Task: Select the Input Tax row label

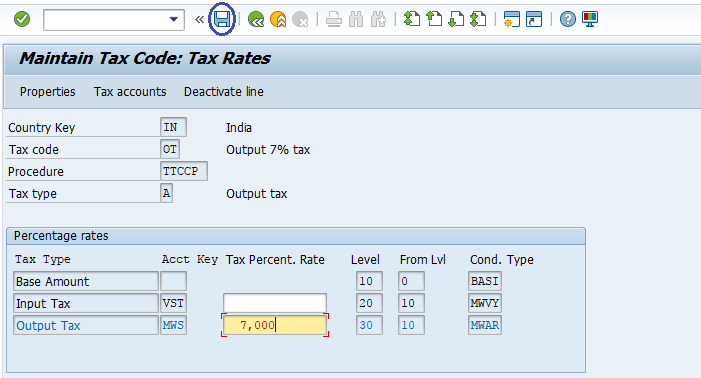Action: tap(86, 303)
